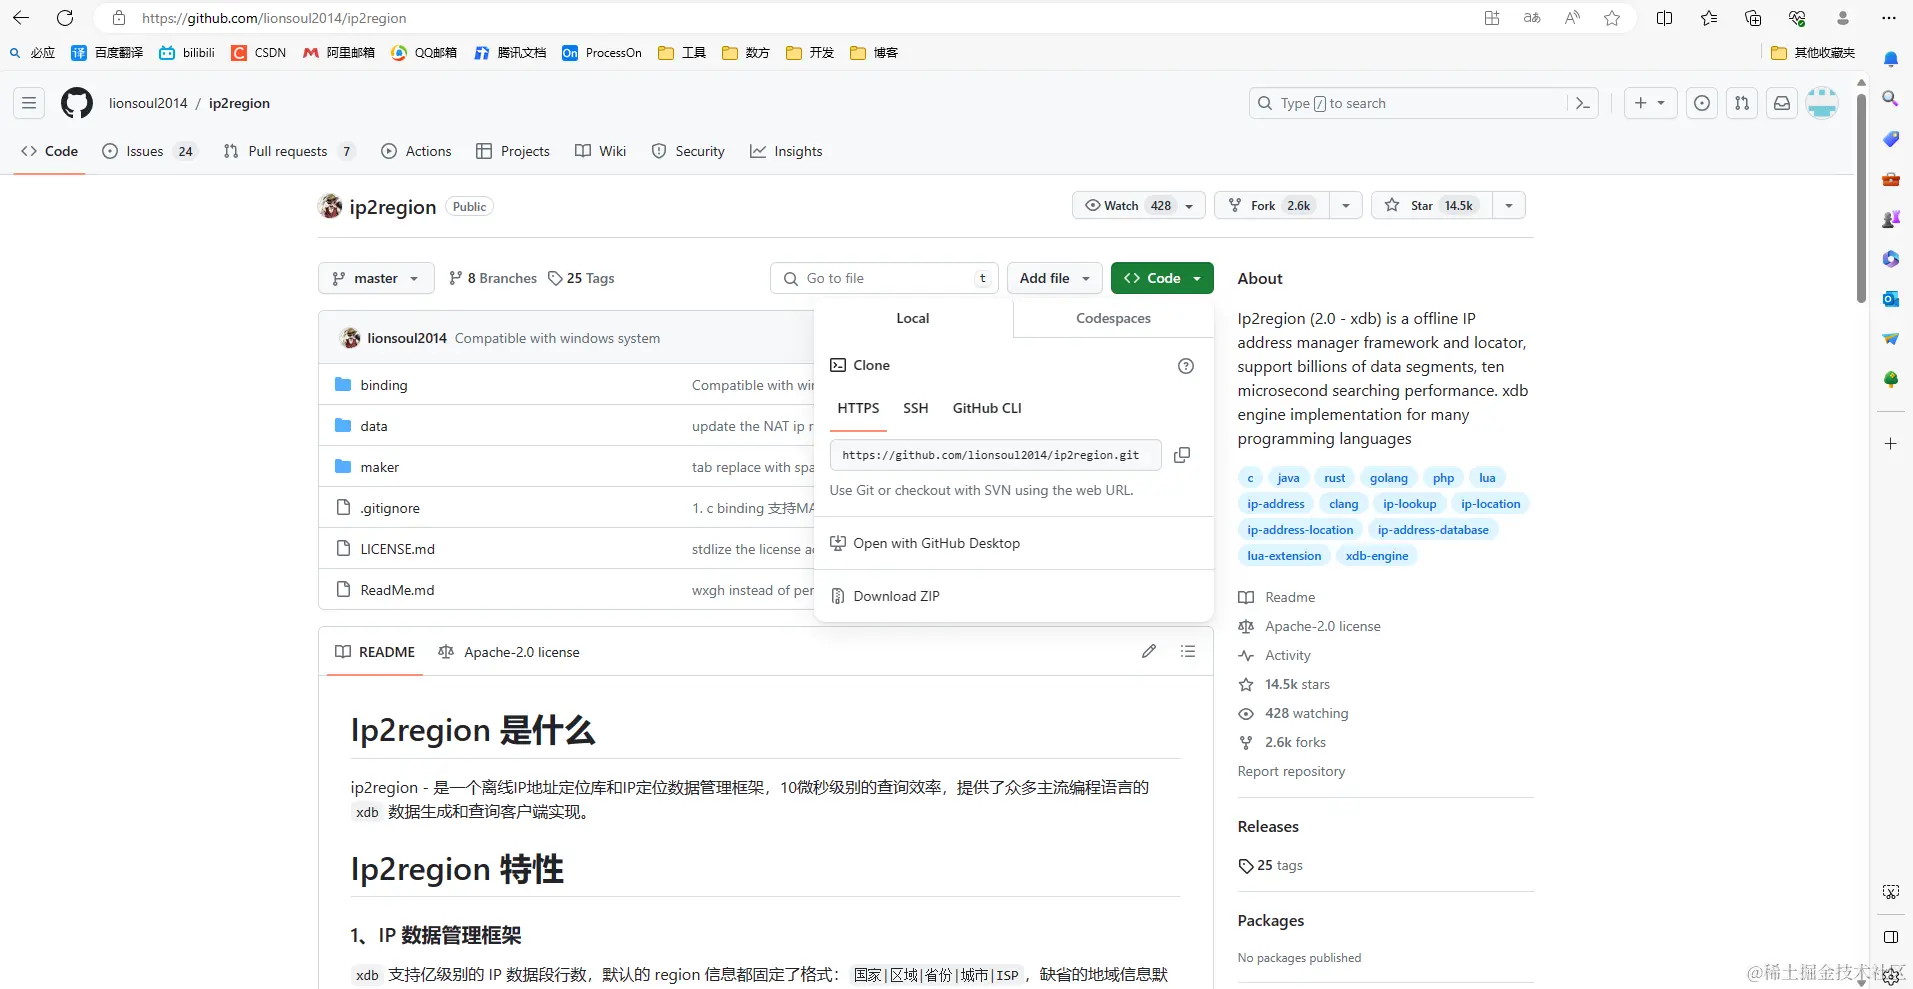Open the create new plus dropdown
1913x989 pixels.
tap(1650, 103)
